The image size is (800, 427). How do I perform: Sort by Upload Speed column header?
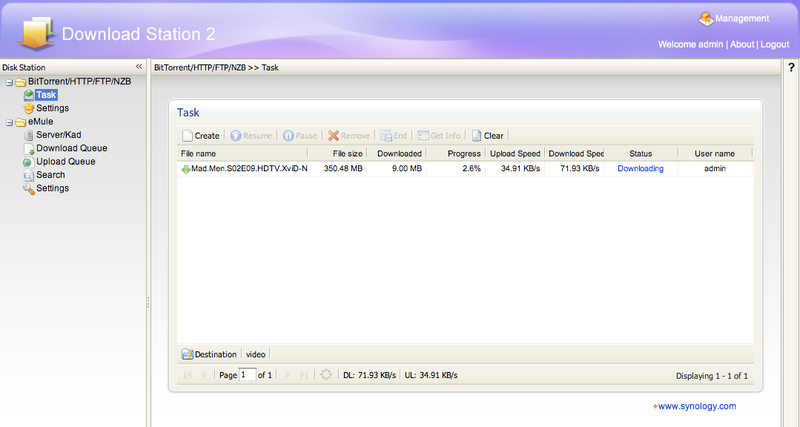pos(515,154)
